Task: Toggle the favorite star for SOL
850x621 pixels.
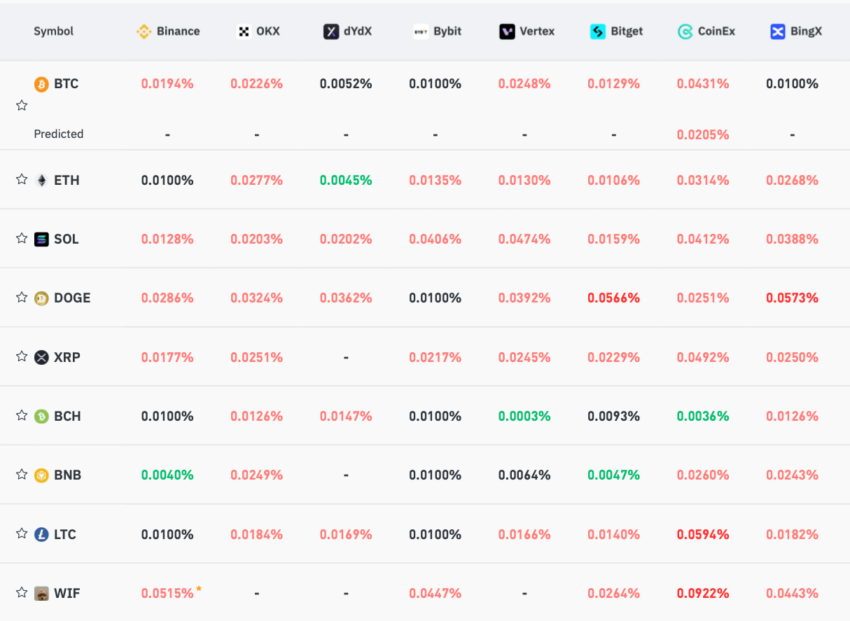Action: pyautogui.click(x=22, y=238)
